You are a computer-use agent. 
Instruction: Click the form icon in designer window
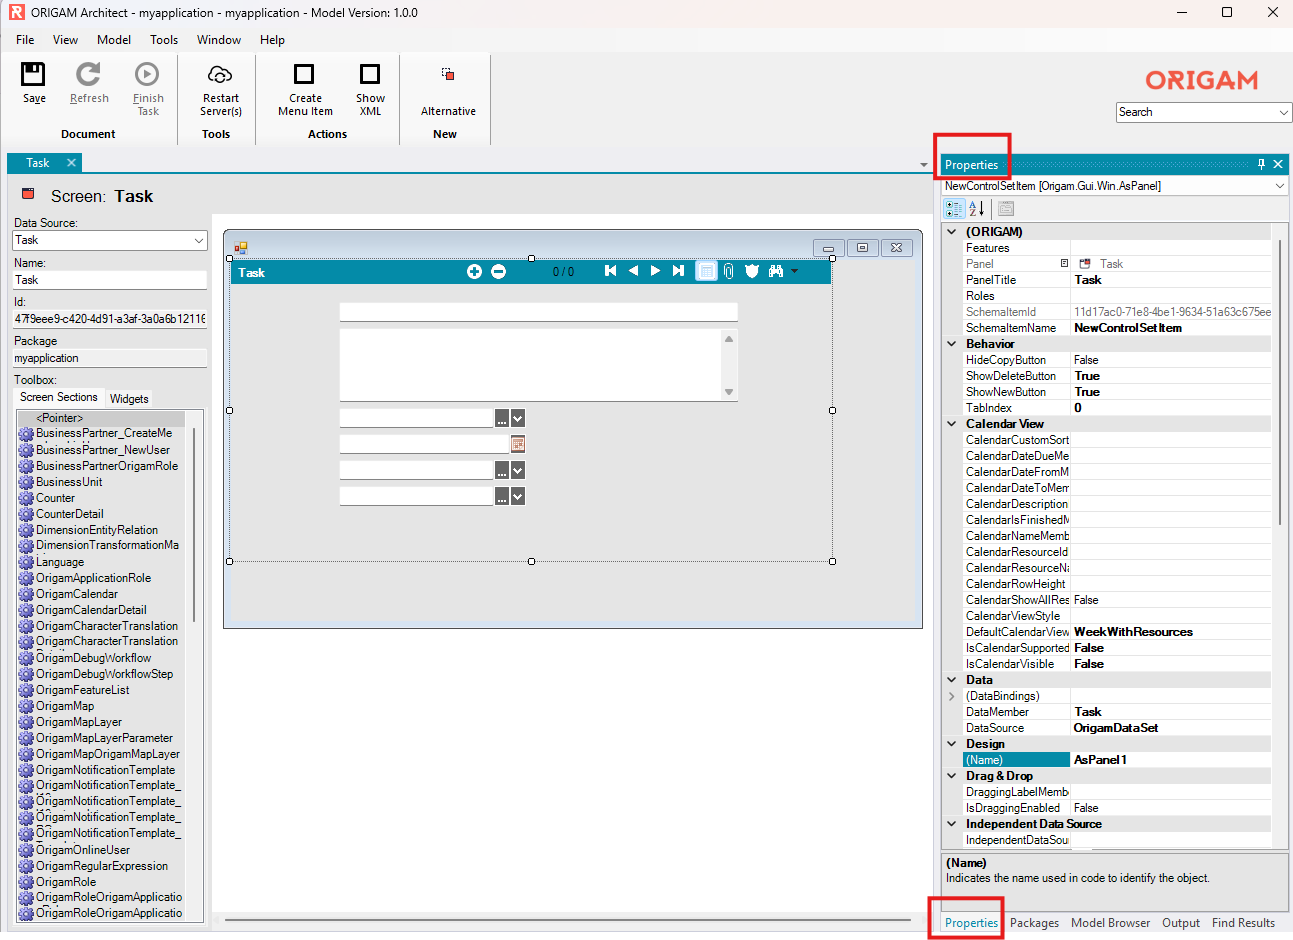[x=240, y=247]
